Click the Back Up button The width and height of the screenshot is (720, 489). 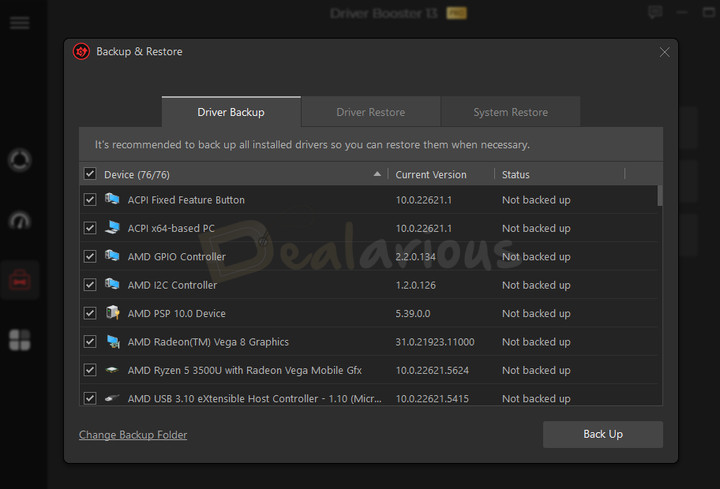(602, 434)
